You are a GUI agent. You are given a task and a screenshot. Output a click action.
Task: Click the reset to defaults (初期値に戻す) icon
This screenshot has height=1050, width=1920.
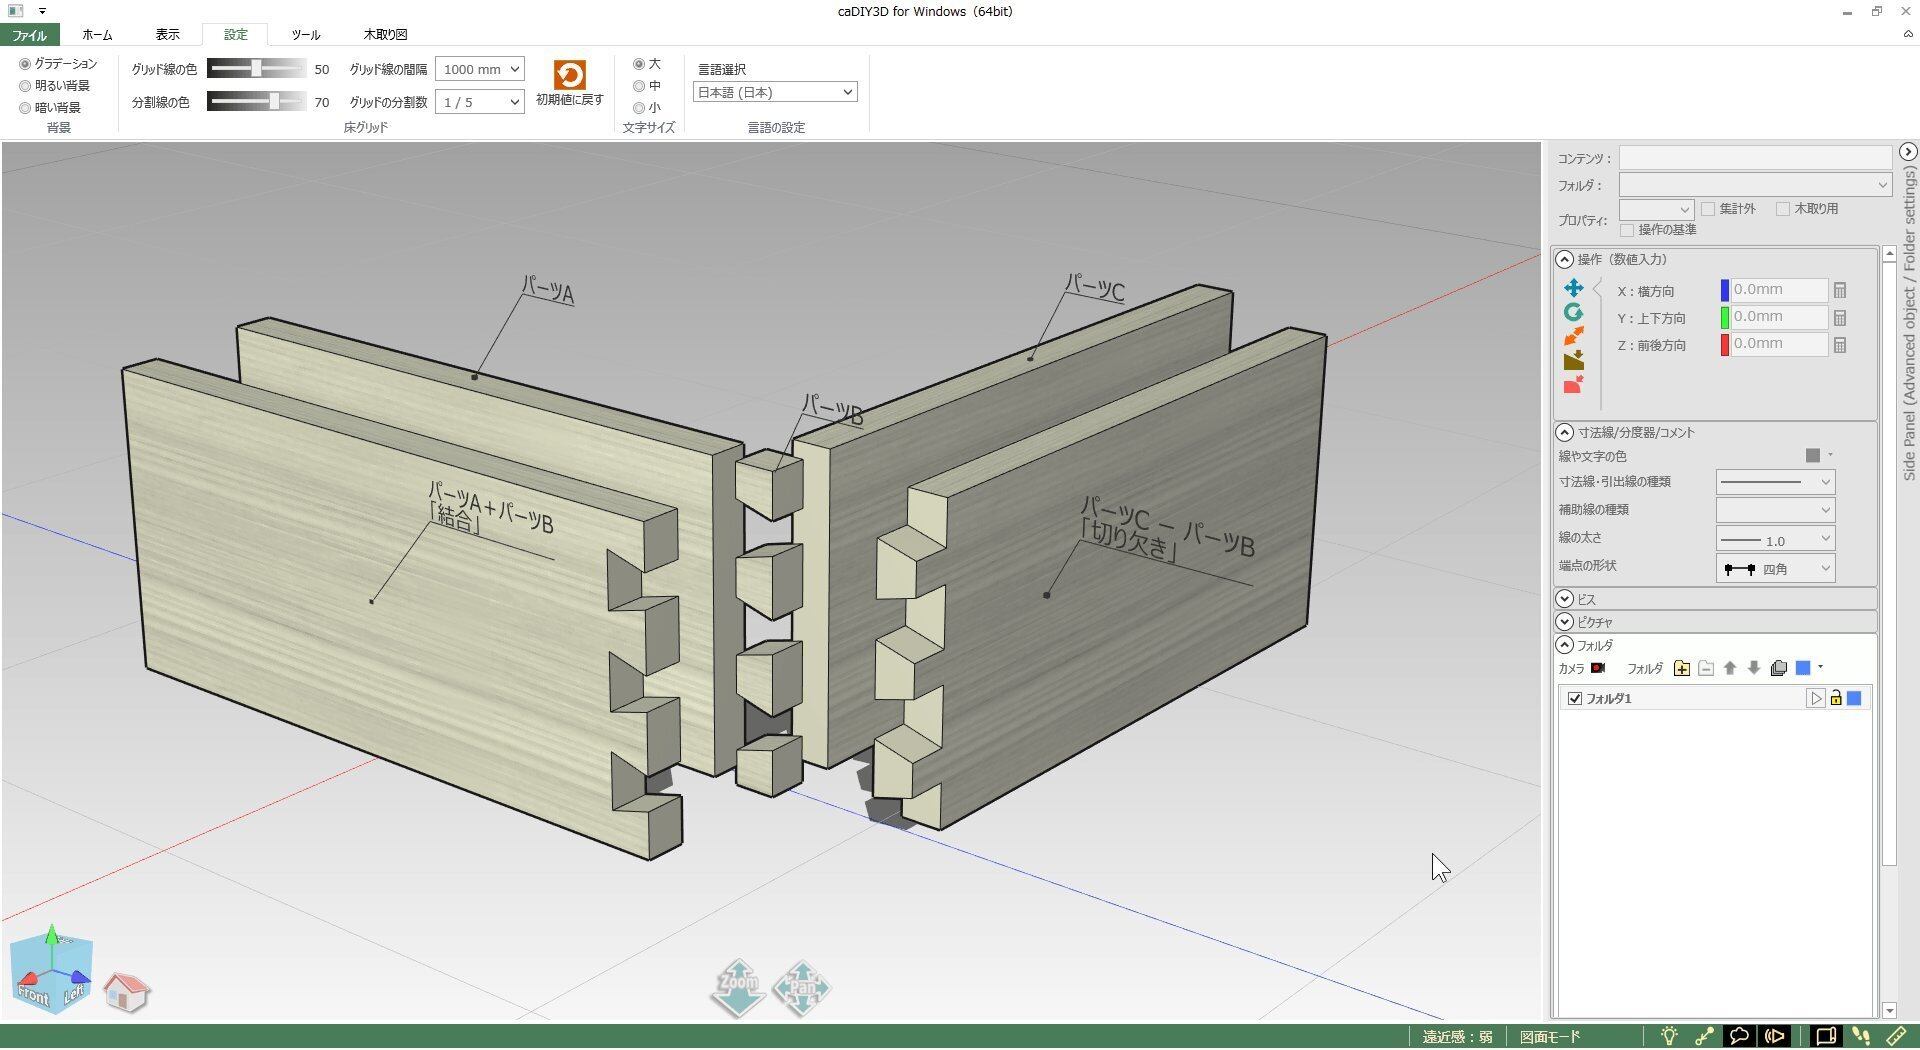point(569,76)
